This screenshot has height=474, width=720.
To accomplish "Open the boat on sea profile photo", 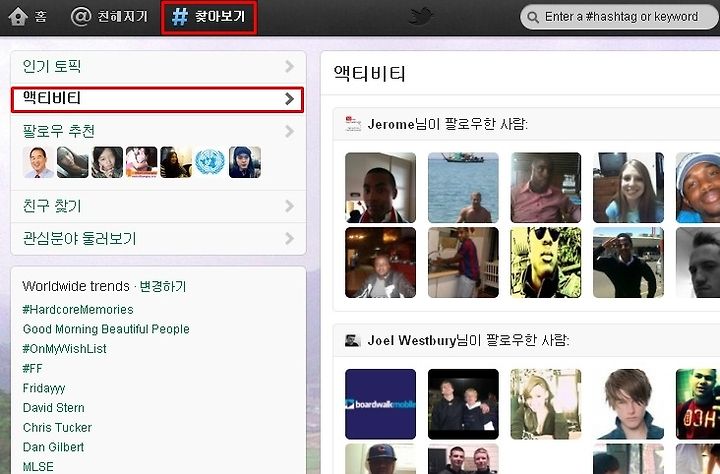I will [x=463, y=187].
